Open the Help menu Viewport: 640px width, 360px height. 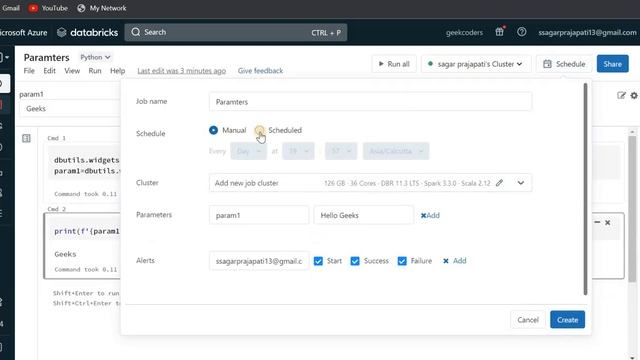pos(118,71)
